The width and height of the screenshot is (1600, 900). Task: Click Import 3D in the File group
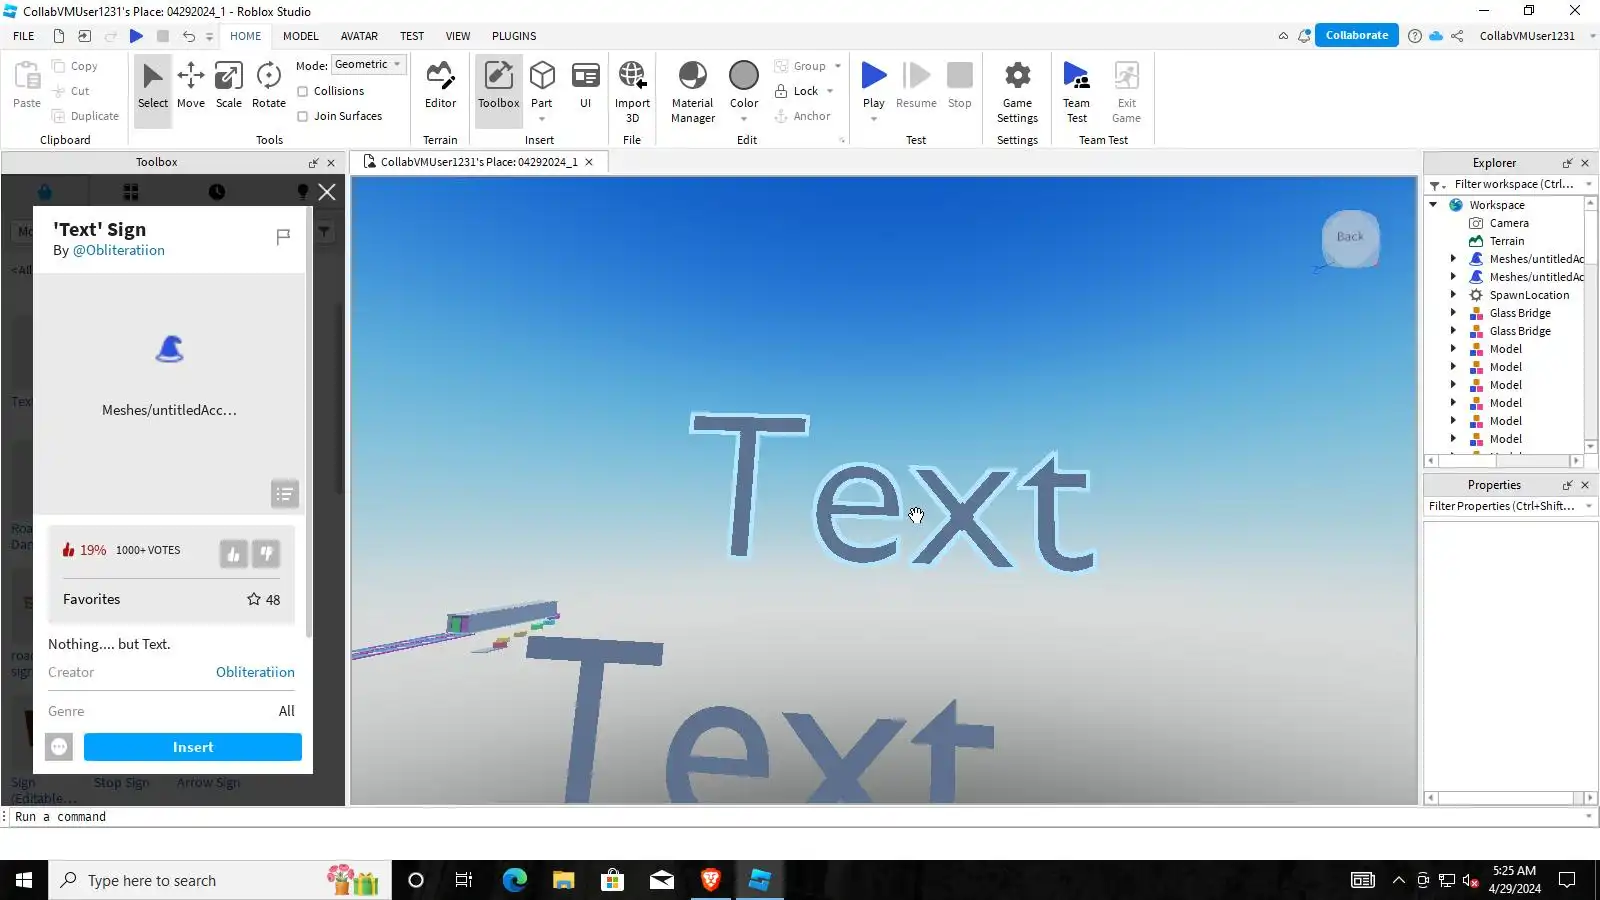point(632,91)
